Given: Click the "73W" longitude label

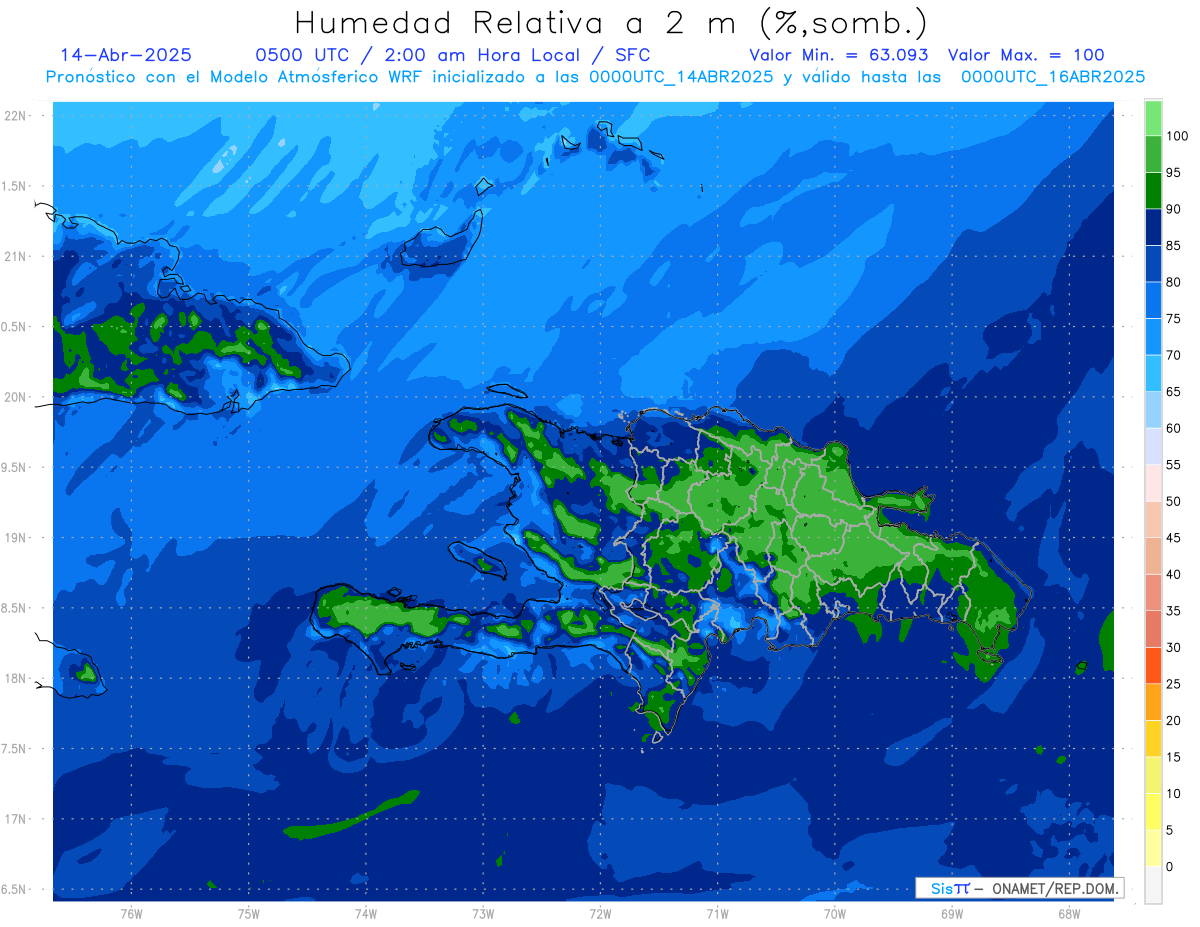Looking at the screenshot, I should coord(483,914).
